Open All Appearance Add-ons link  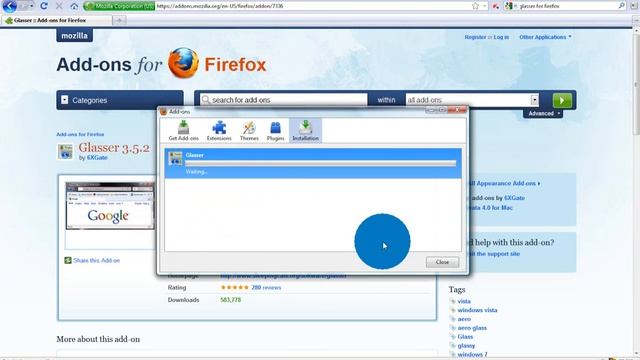coord(504,184)
